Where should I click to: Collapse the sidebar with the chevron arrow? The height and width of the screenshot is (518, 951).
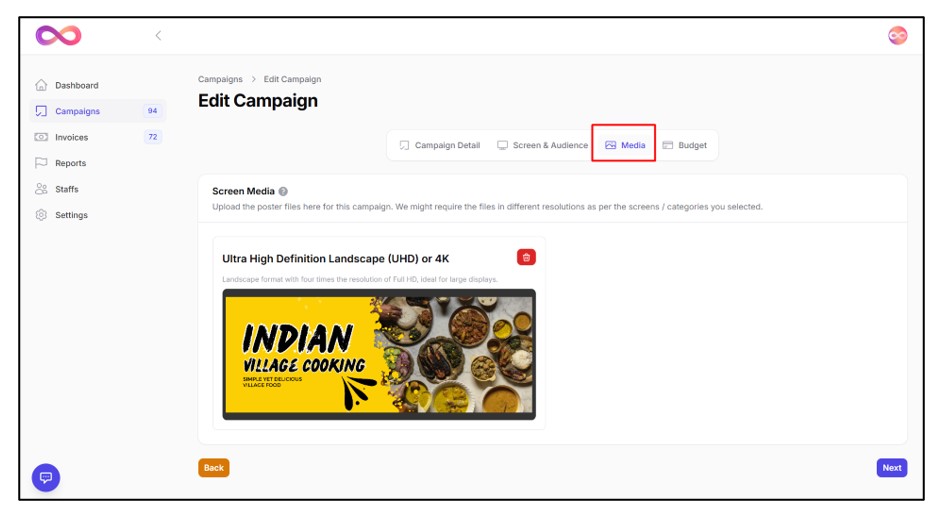(158, 36)
